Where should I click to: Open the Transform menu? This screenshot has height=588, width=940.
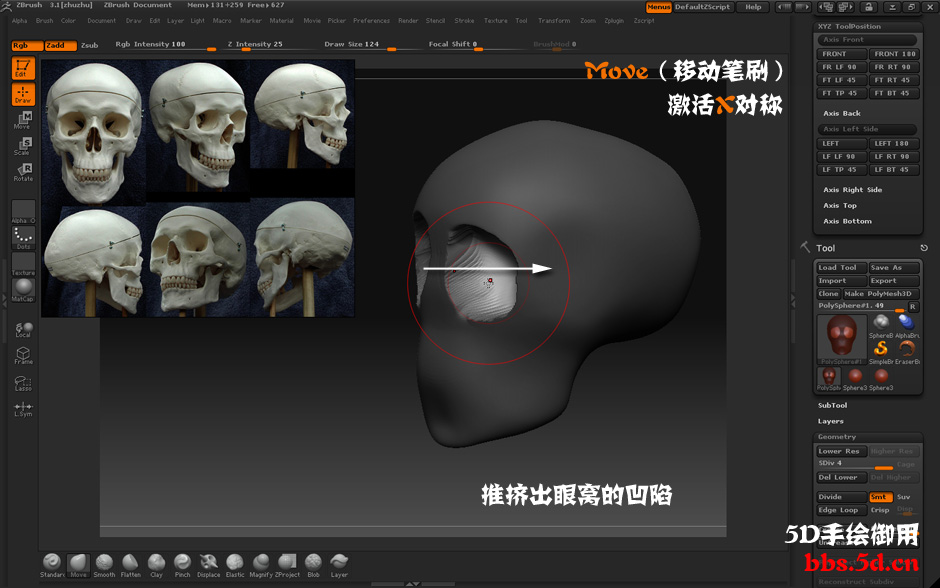(x=554, y=20)
